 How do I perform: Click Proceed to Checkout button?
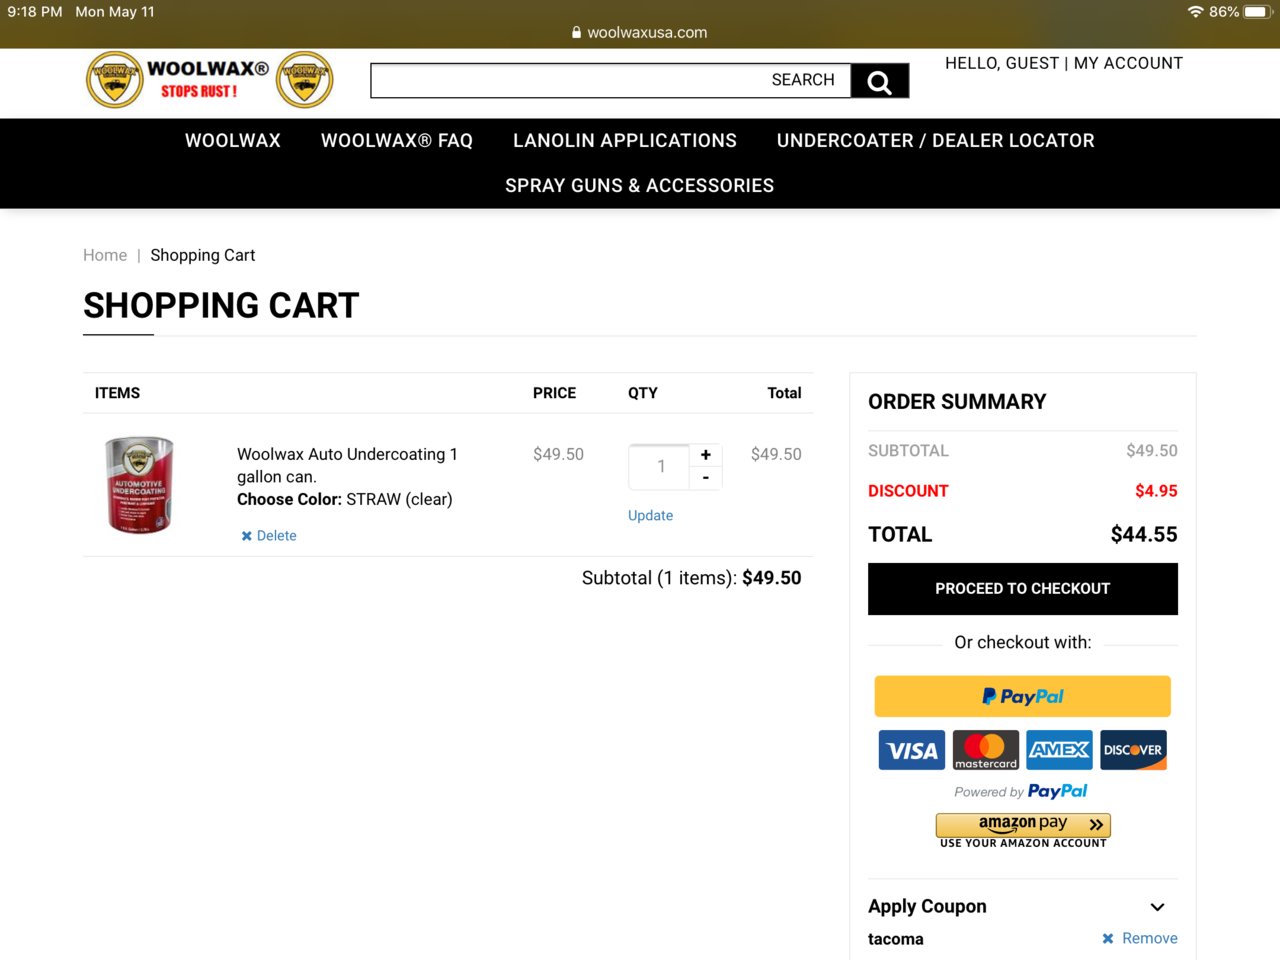point(1023,589)
